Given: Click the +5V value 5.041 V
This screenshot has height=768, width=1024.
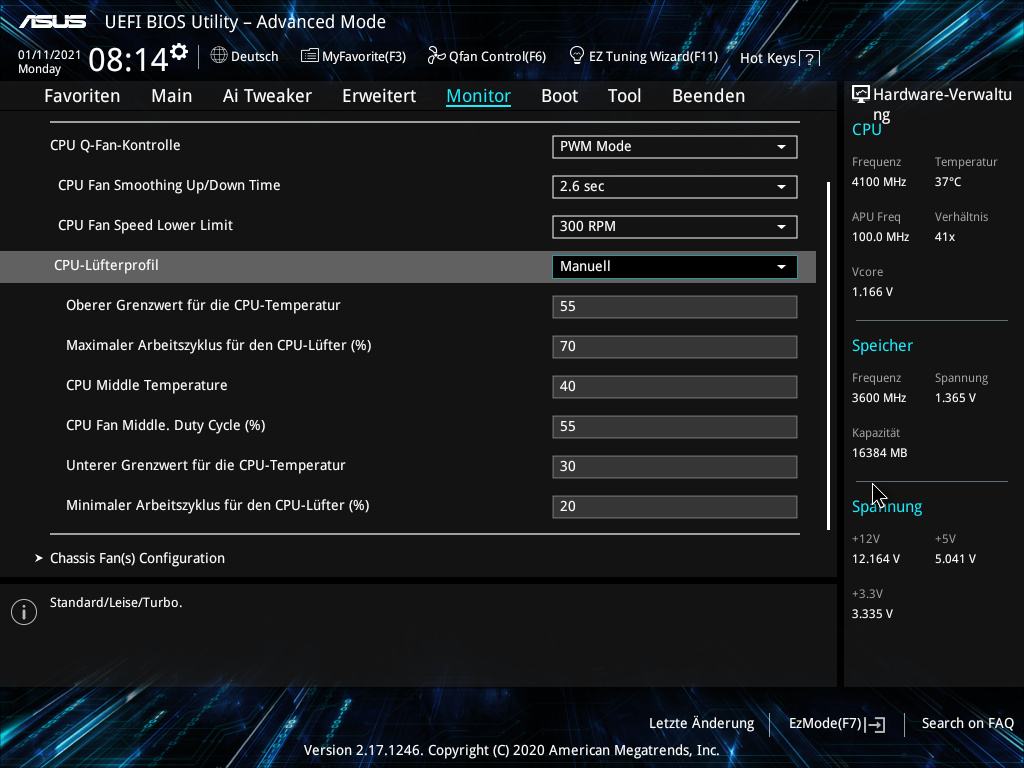Looking at the screenshot, I should (955, 559).
